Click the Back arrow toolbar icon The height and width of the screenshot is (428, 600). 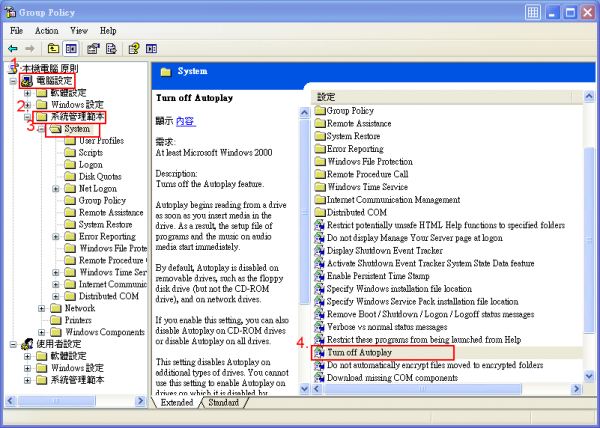12,47
